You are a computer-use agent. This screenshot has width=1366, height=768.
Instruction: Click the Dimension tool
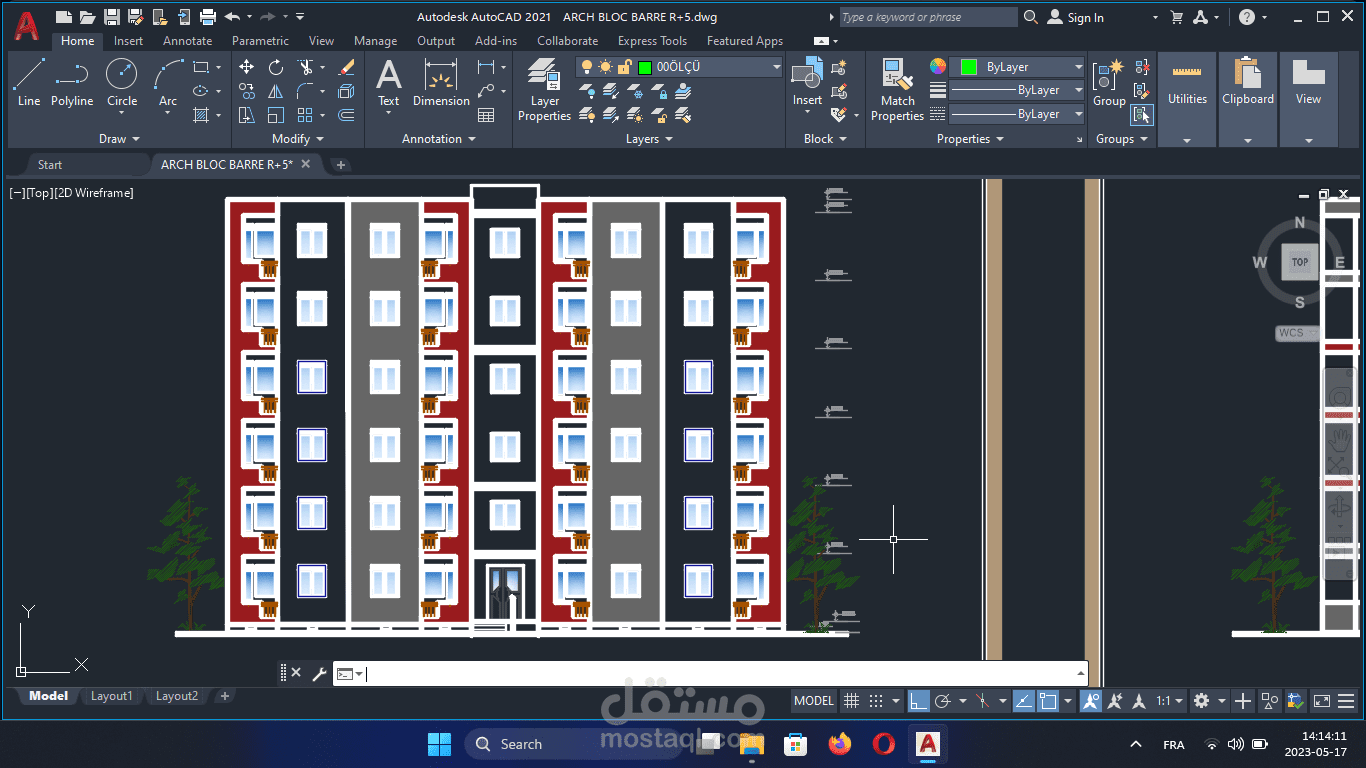pyautogui.click(x=441, y=82)
